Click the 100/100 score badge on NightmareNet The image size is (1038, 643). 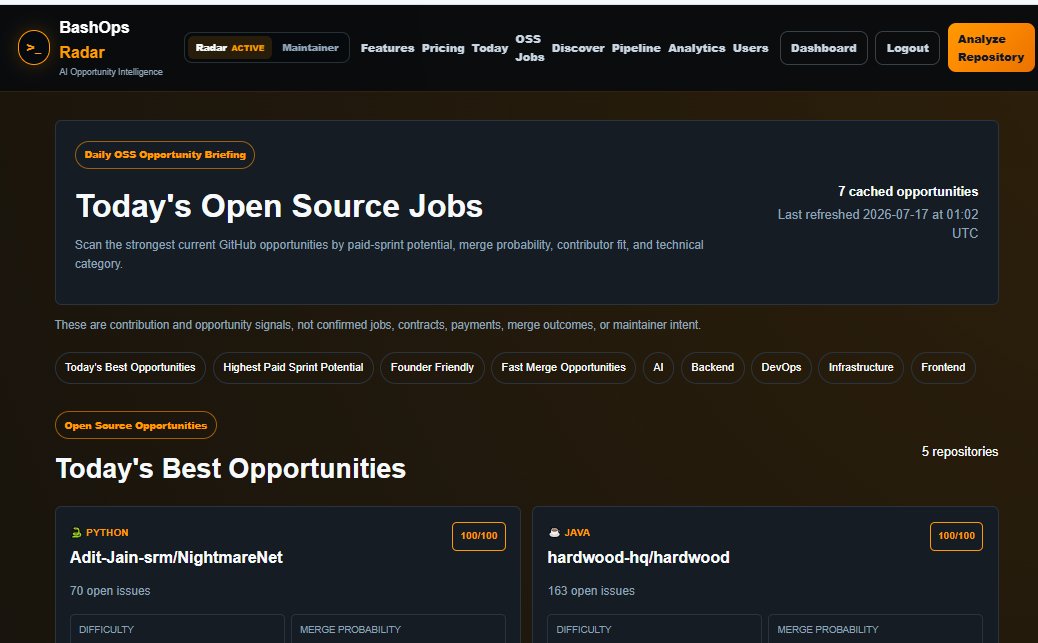(479, 536)
